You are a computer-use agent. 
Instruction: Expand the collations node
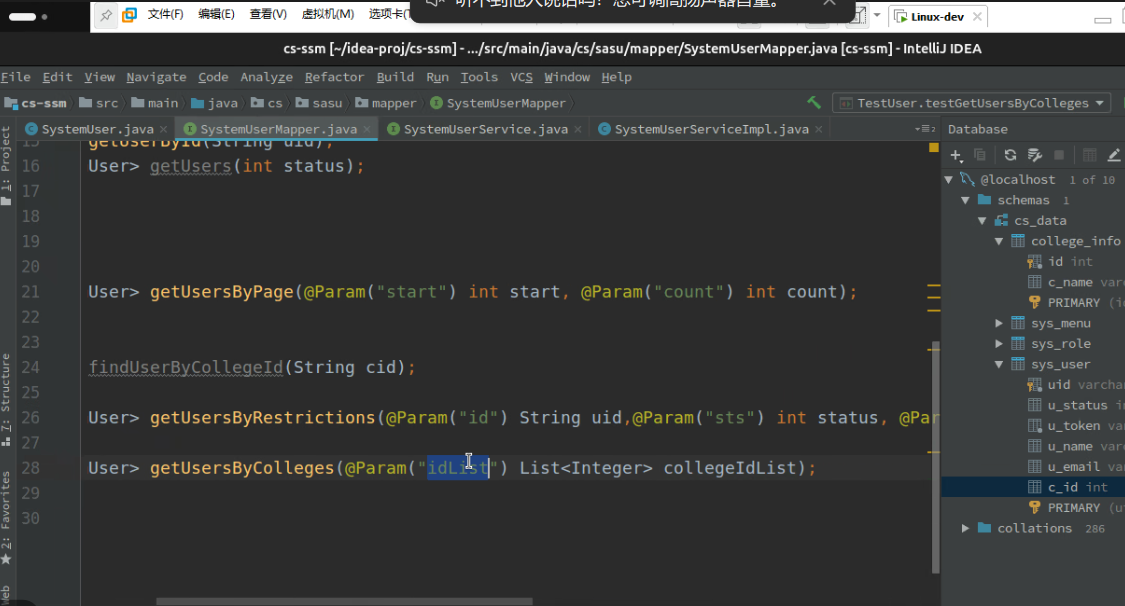pos(964,528)
